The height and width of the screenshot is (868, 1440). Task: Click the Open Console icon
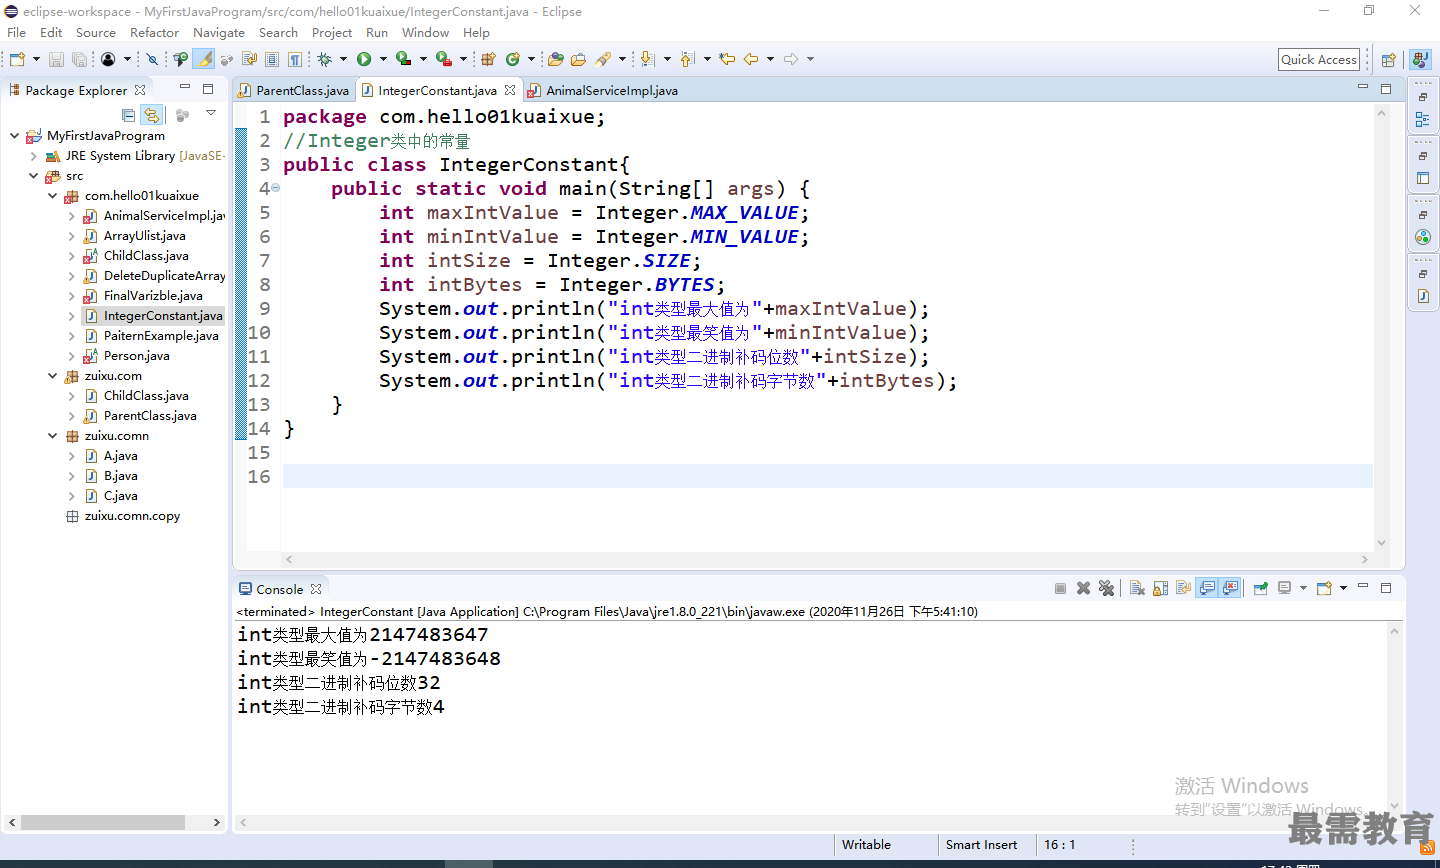1324,588
